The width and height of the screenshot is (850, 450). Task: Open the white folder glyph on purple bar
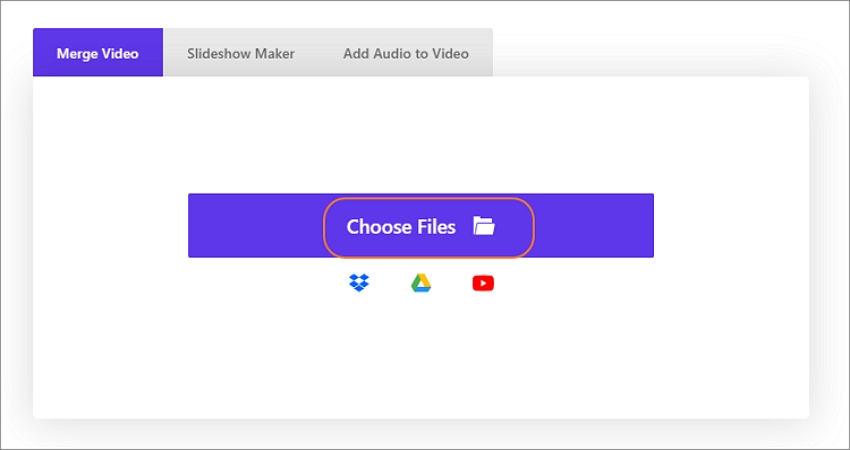[484, 226]
